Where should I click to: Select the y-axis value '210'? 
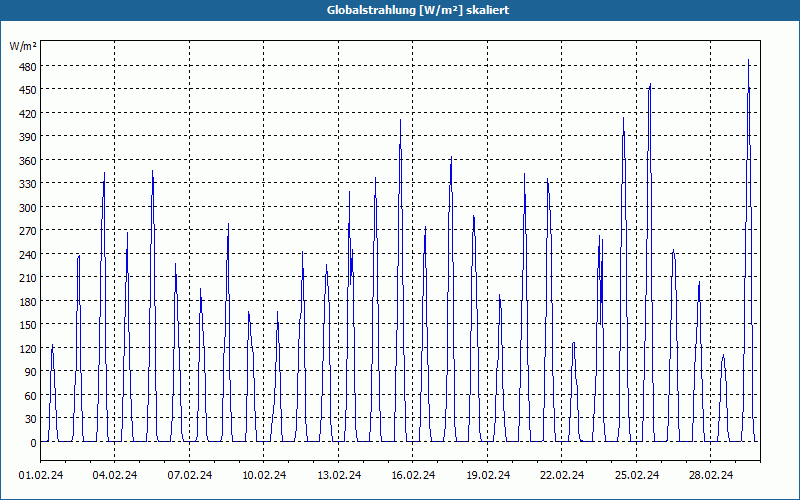click(x=27, y=278)
